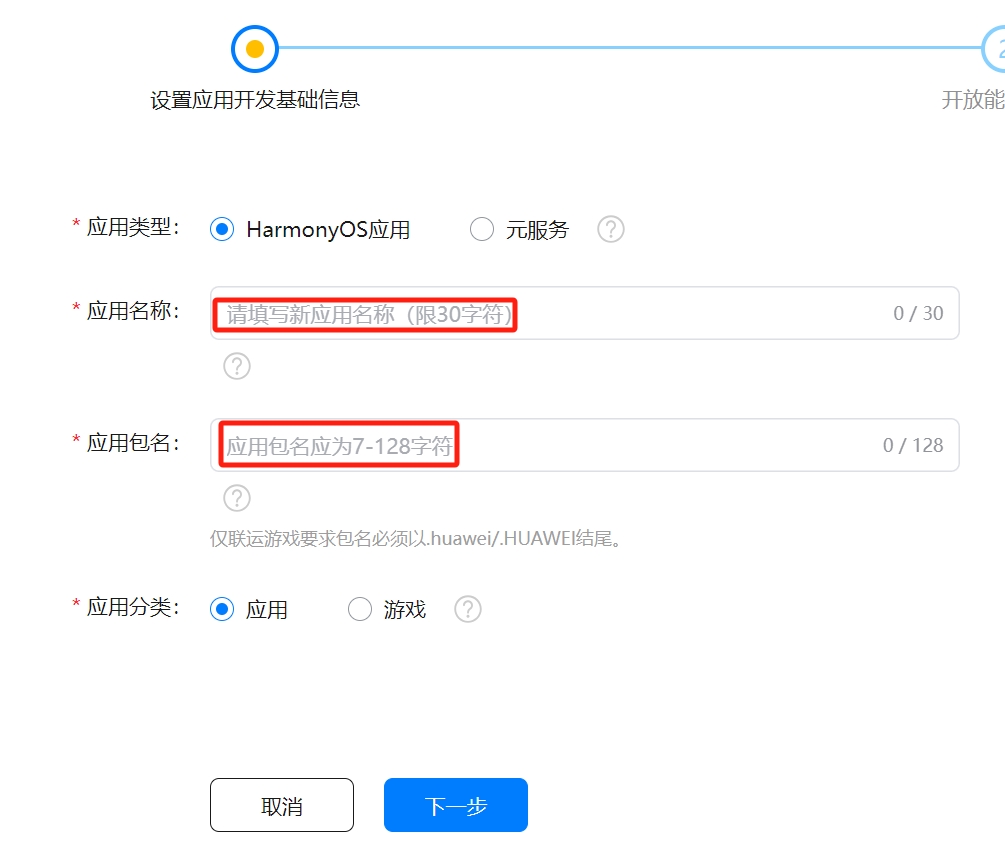
Task: Click the help icon beside 游戏
Action: [x=468, y=609]
